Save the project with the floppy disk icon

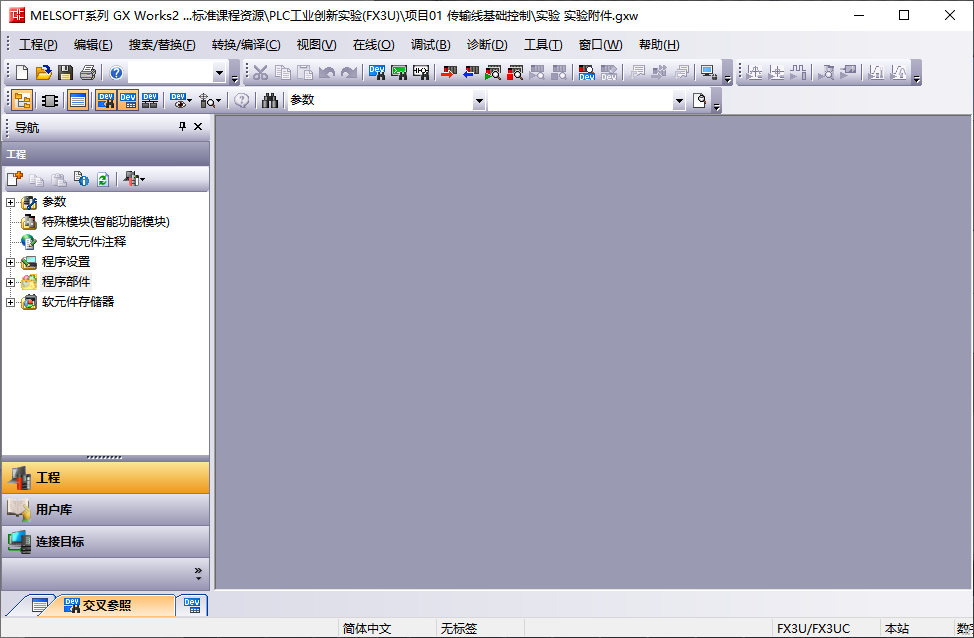click(65, 73)
